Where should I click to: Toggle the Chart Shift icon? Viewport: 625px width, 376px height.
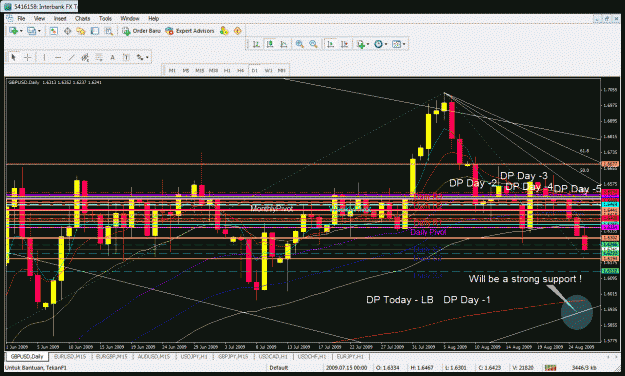[x=344, y=44]
